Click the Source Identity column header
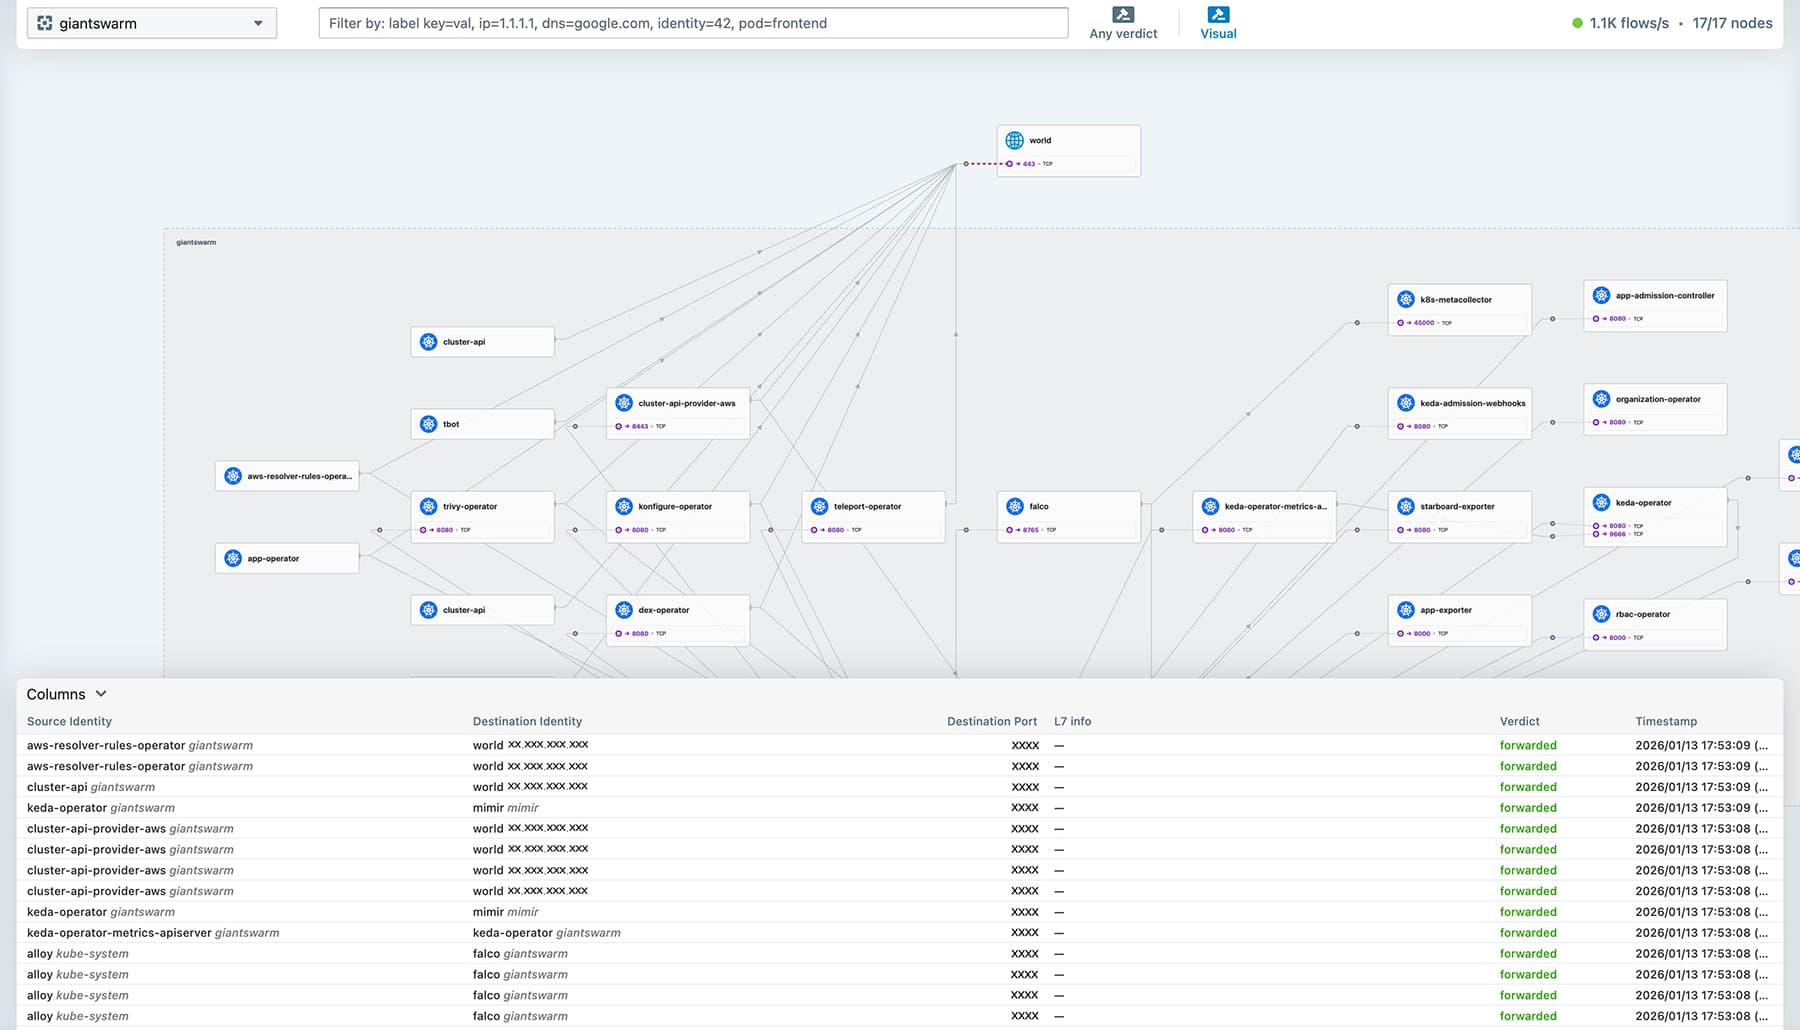The height and width of the screenshot is (1030, 1800). (x=69, y=721)
